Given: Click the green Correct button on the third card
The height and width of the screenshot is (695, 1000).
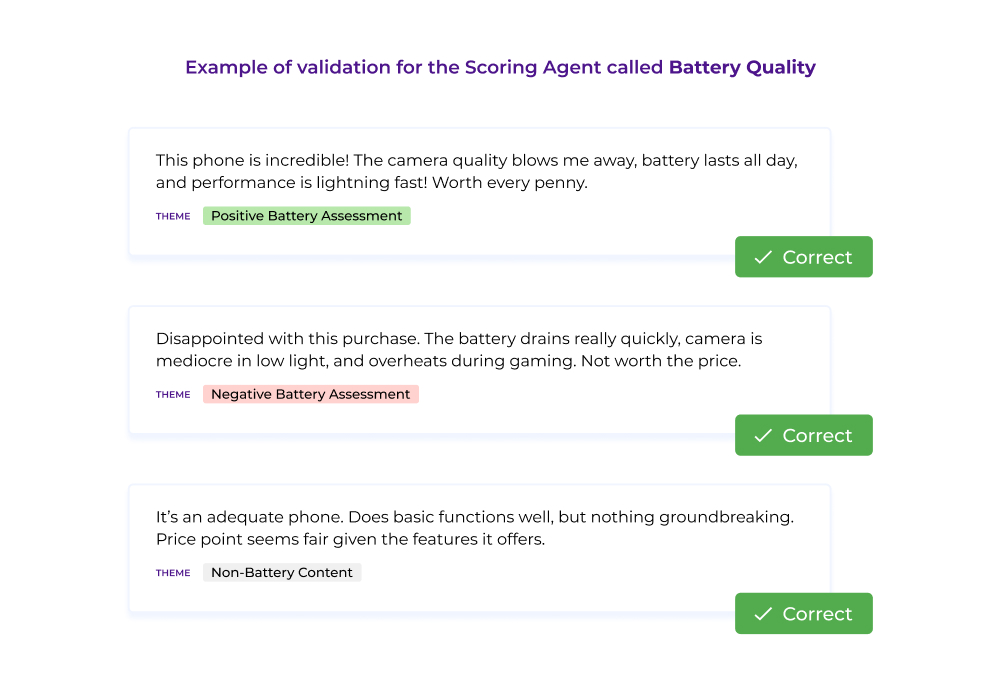Looking at the screenshot, I should coord(803,613).
